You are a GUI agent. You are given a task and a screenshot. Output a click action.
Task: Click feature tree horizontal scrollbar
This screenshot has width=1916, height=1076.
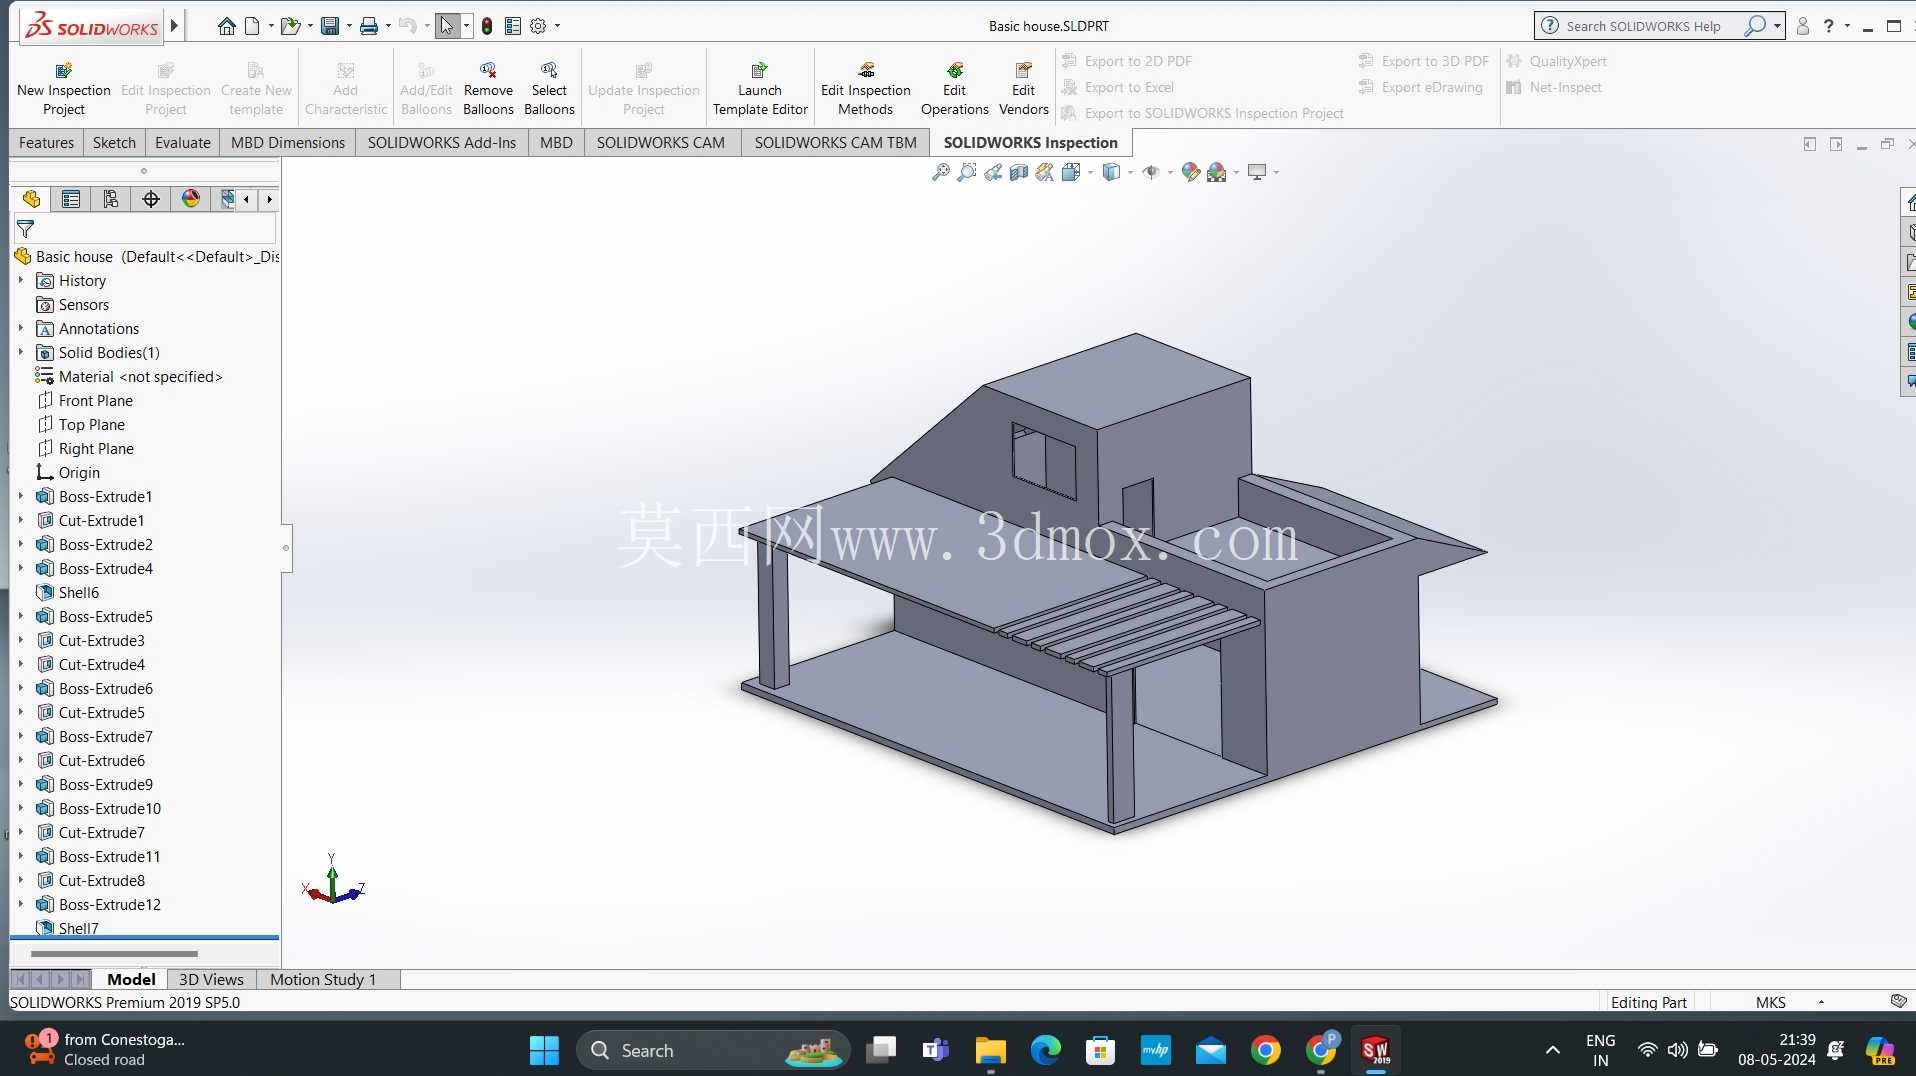[115, 954]
